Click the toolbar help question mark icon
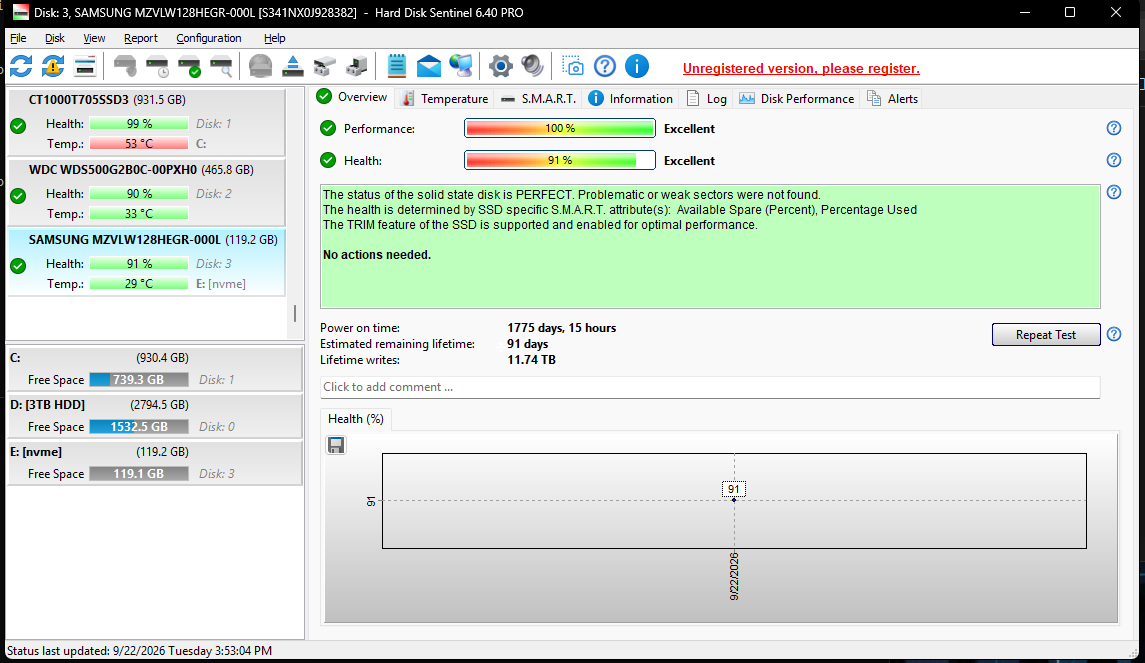This screenshot has height=663, width=1145. [x=605, y=66]
